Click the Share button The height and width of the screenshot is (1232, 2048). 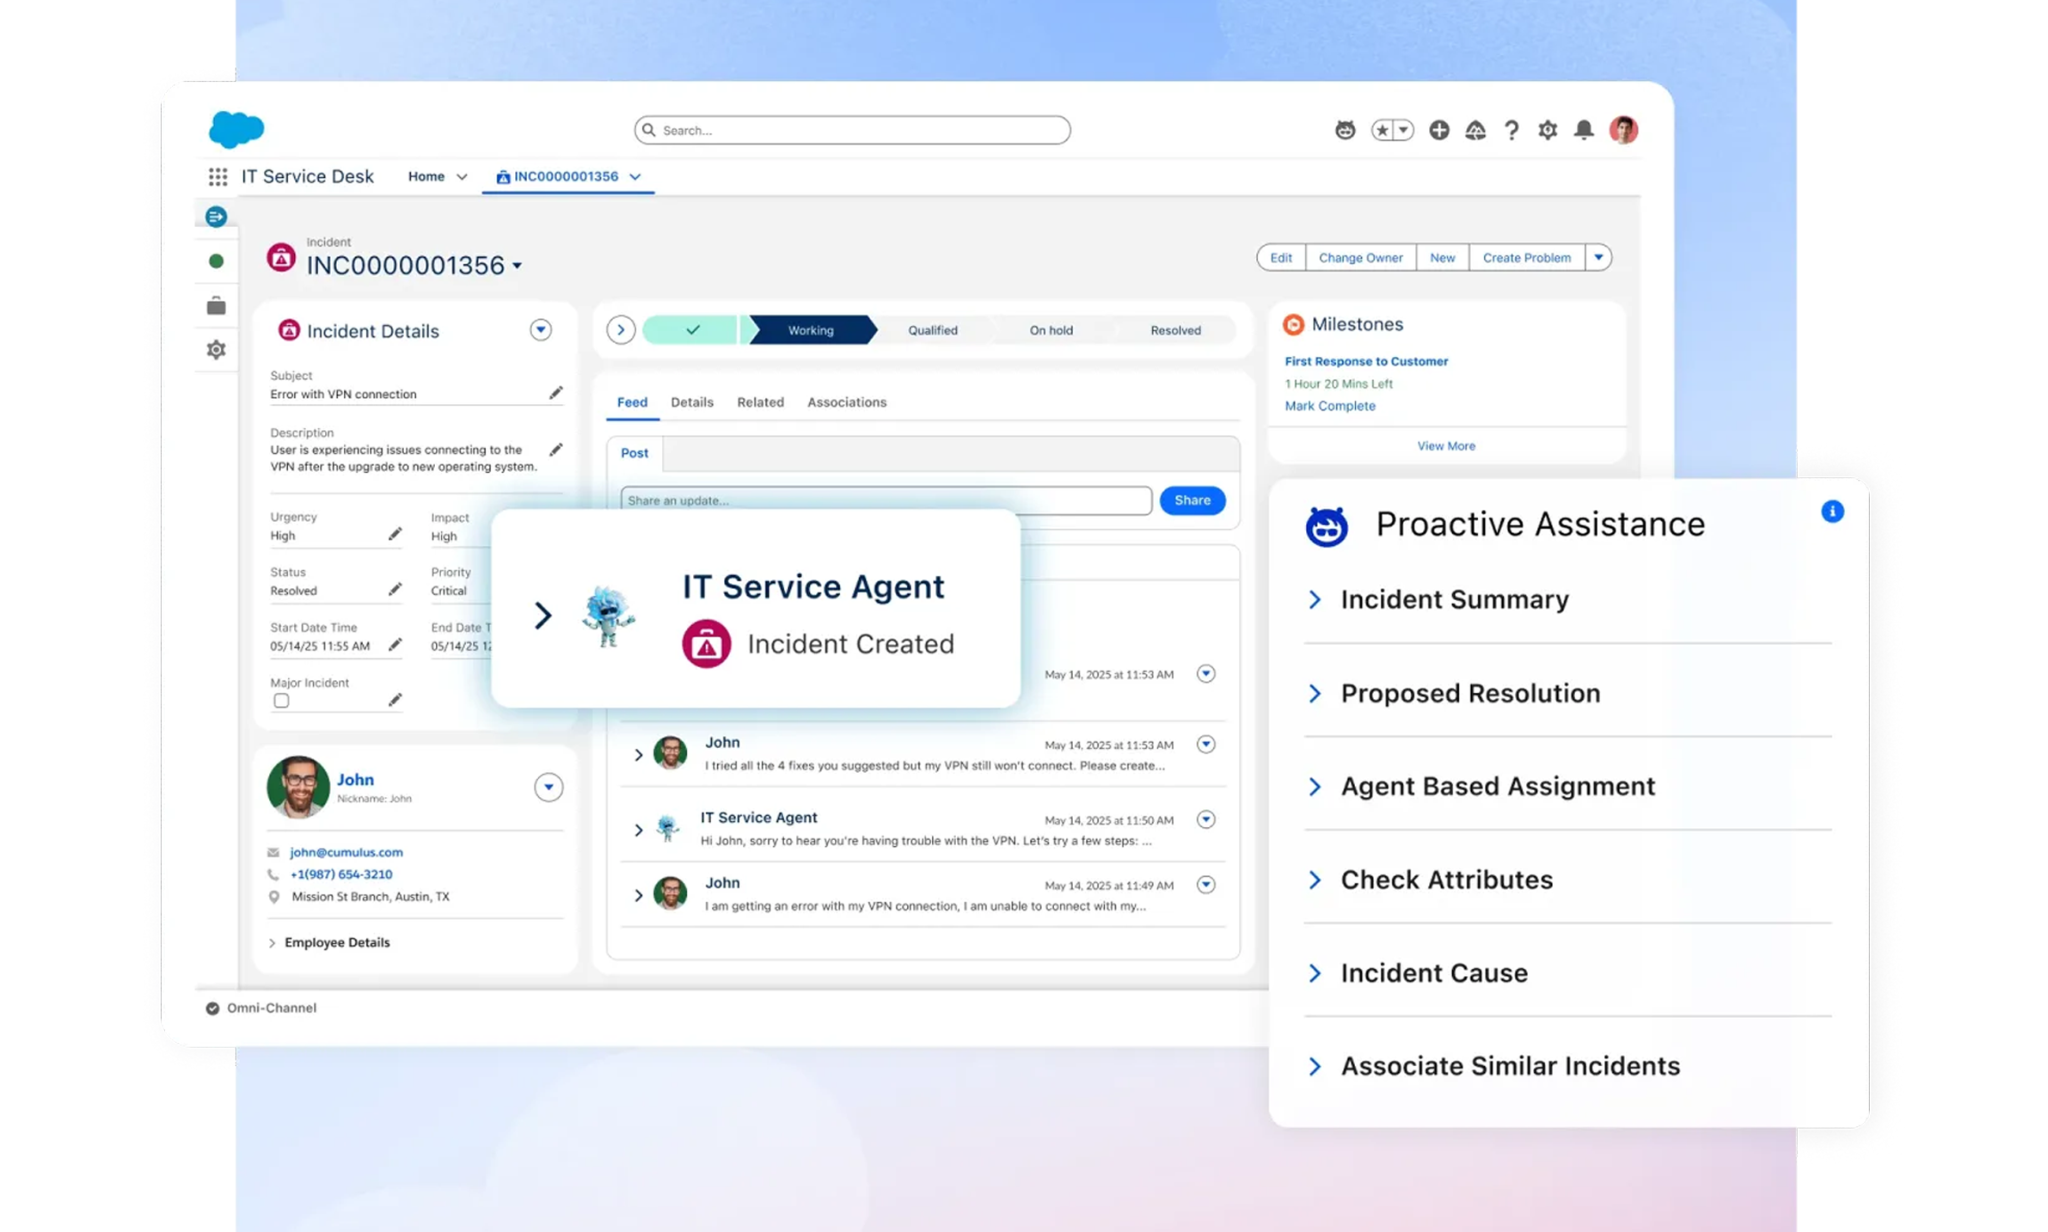tap(1192, 500)
